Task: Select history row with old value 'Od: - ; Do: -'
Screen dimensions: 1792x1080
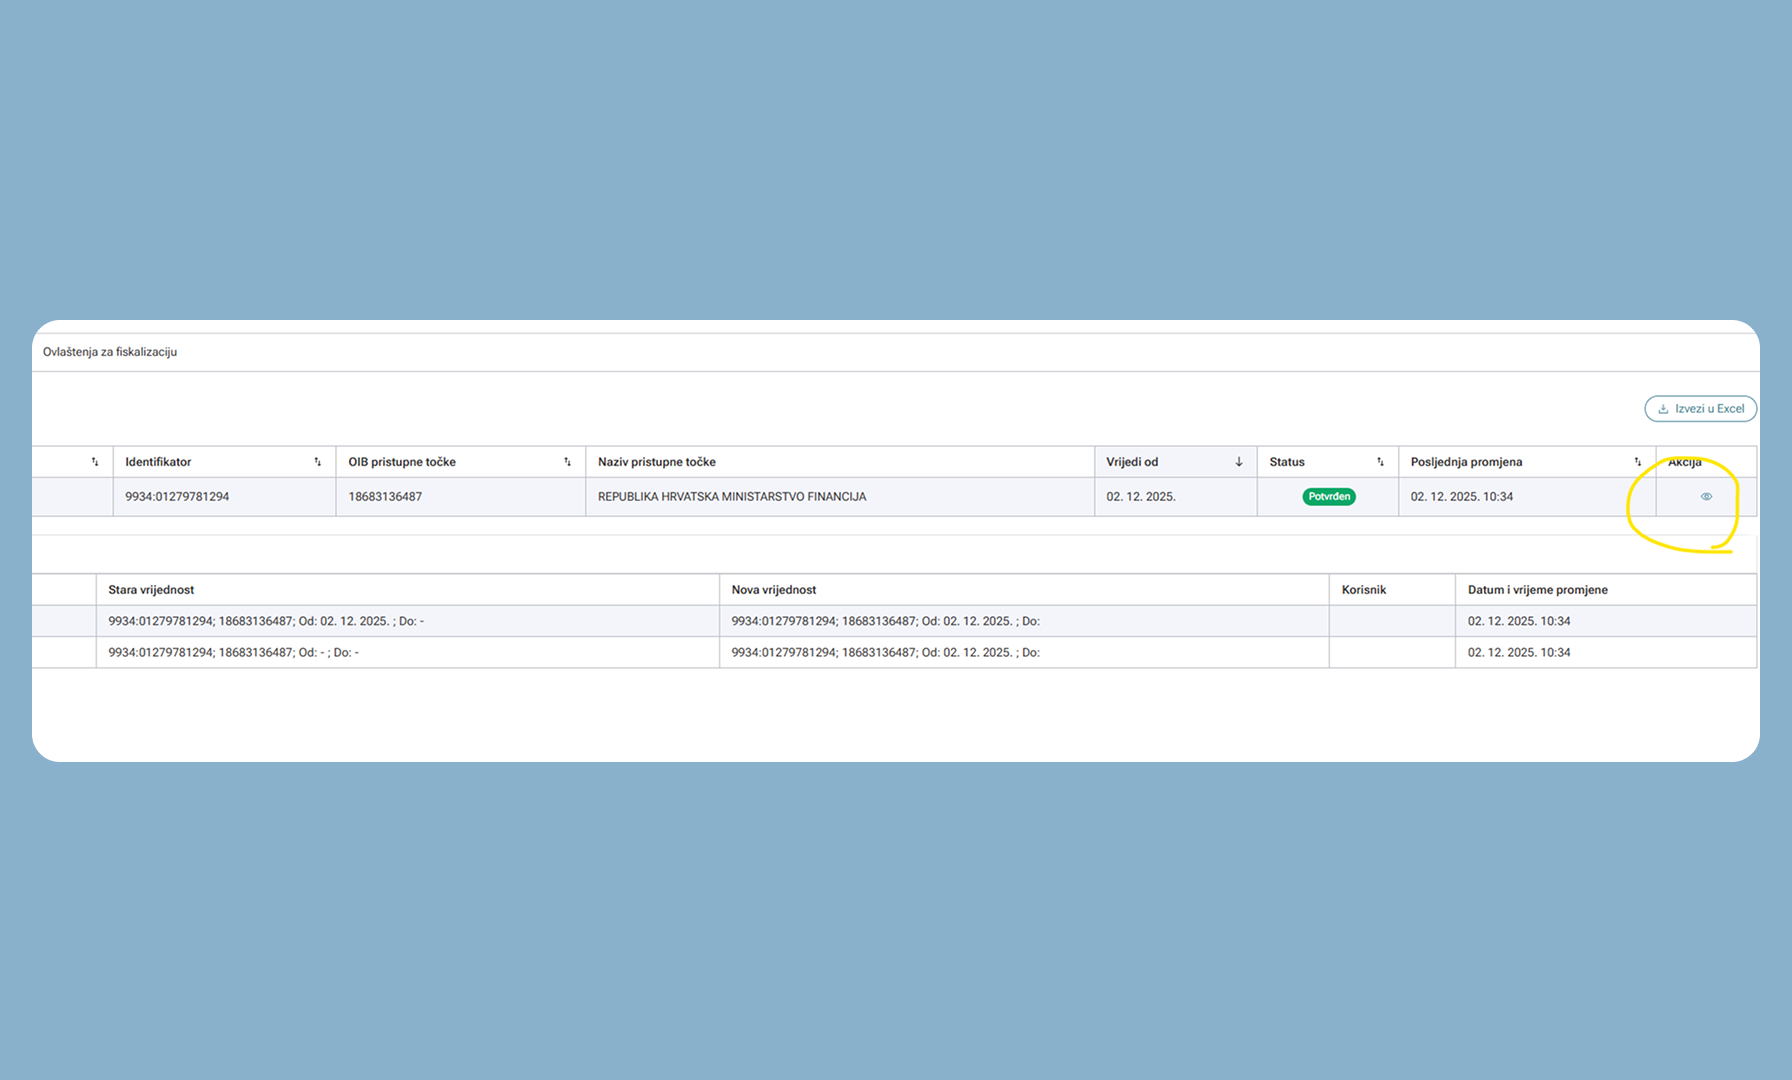Action: 233,652
